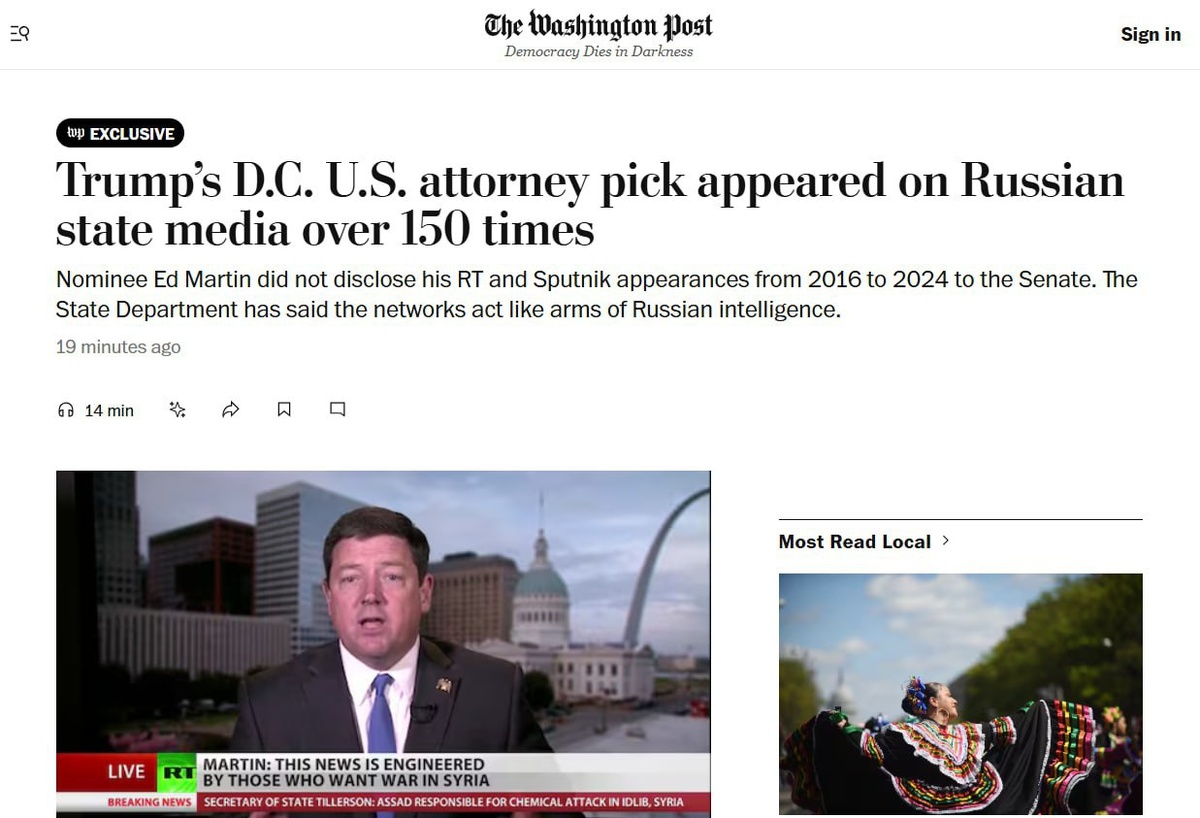
Task: Click the article headline about Trump's attorney pick
Action: click(x=590, y=205)
